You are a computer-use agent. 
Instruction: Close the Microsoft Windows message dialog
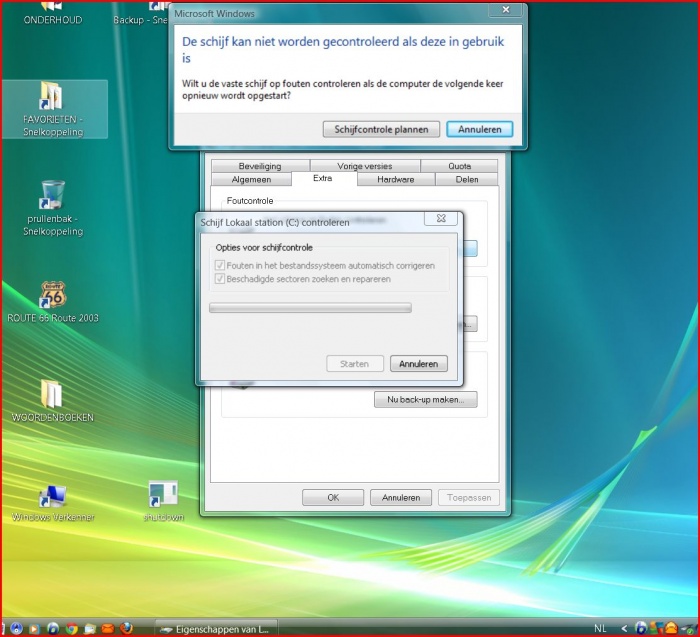coord(505,9)
